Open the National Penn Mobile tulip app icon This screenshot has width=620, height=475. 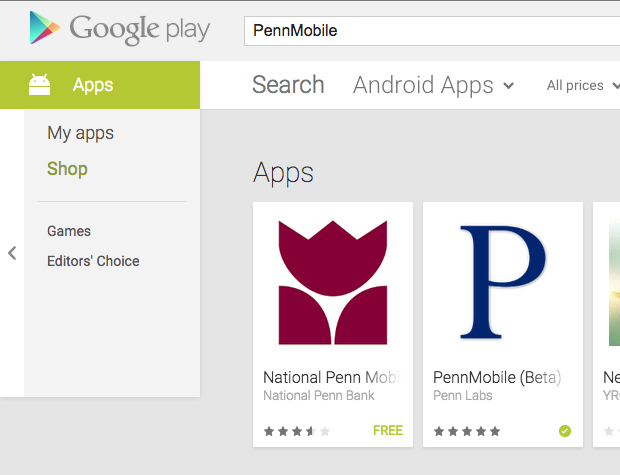pos(333,282)
